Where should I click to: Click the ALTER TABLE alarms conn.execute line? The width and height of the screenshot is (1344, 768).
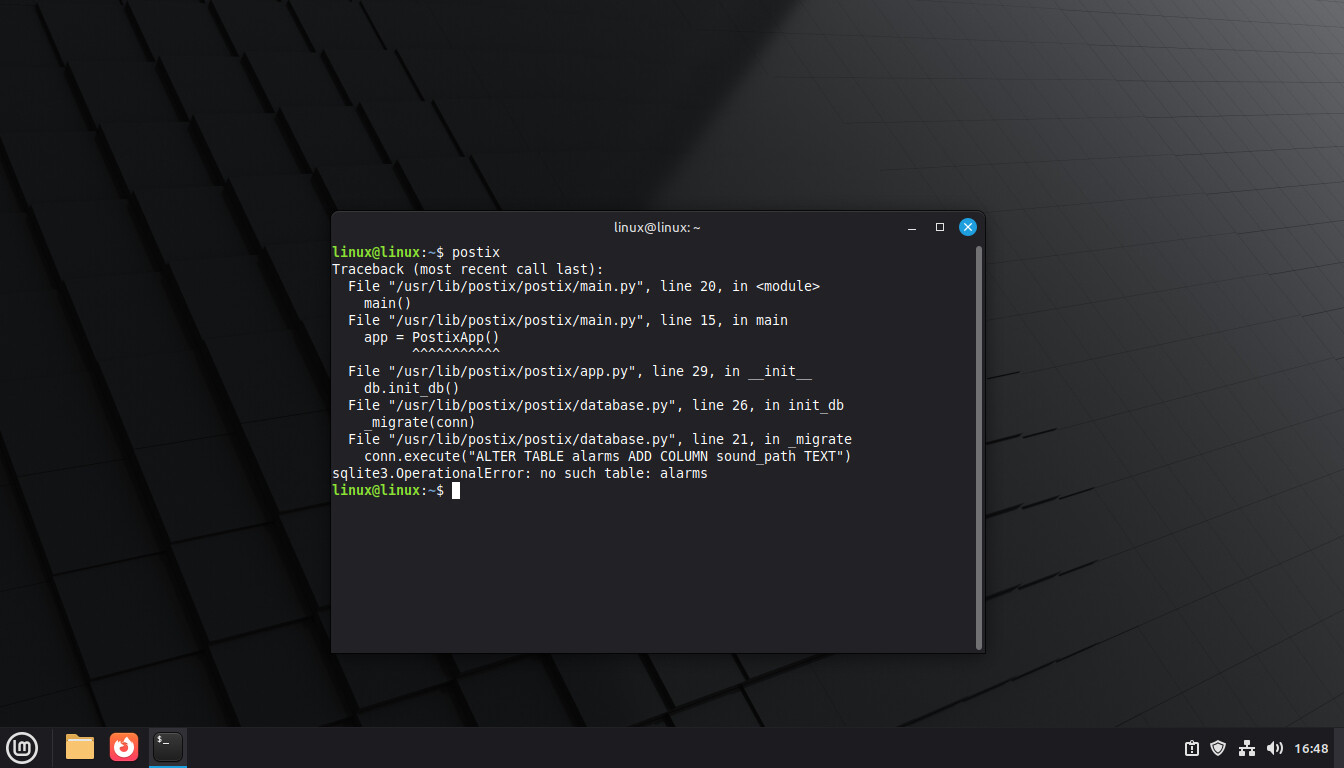(607, 456)
